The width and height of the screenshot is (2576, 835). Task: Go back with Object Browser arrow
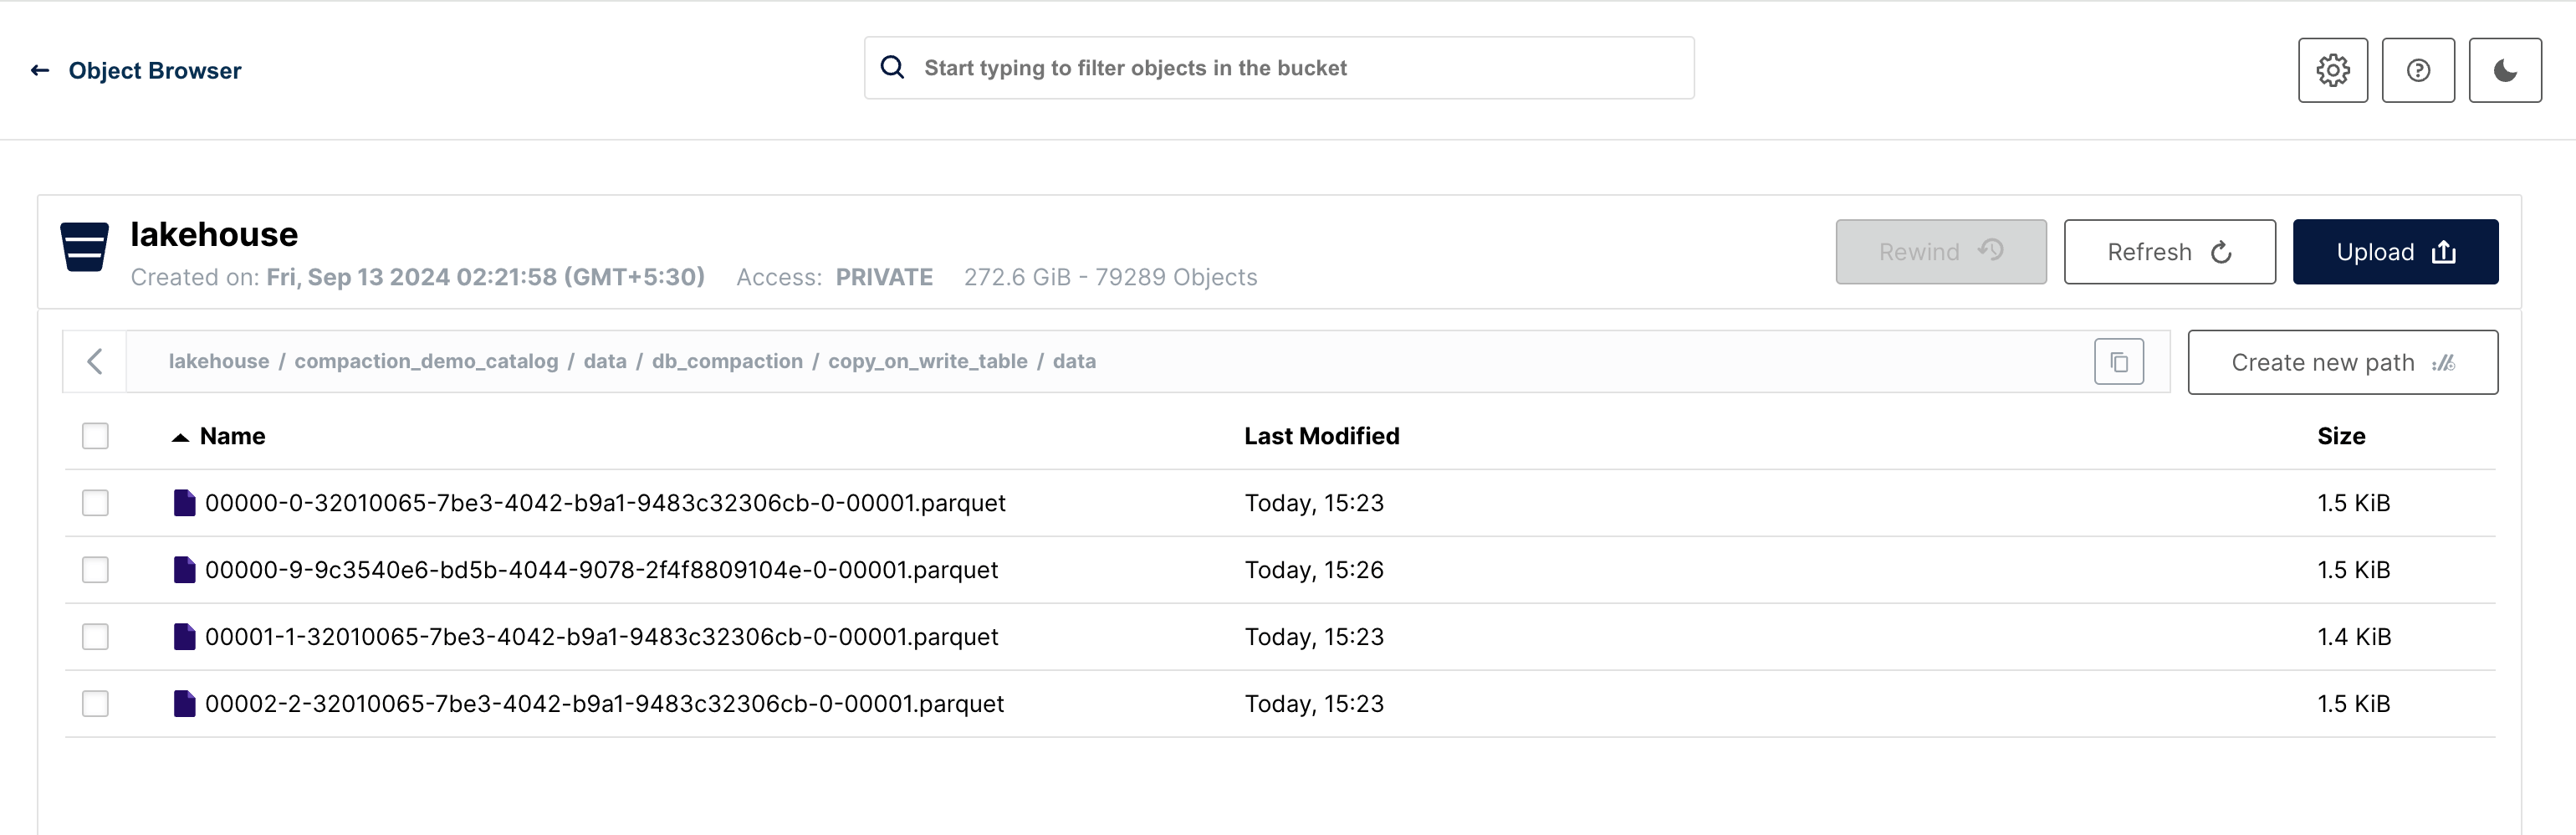pos(40,70)
